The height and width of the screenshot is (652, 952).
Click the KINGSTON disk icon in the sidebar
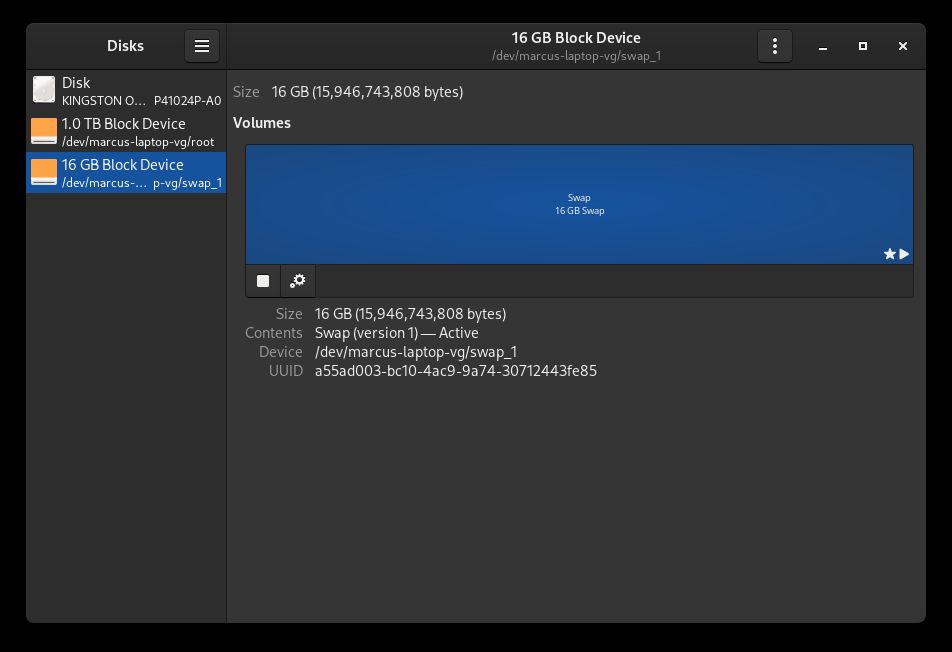click(x=44, y=90)
